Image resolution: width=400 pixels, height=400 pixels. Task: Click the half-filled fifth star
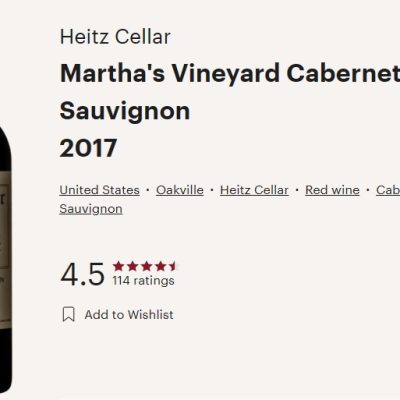point(174,266)
